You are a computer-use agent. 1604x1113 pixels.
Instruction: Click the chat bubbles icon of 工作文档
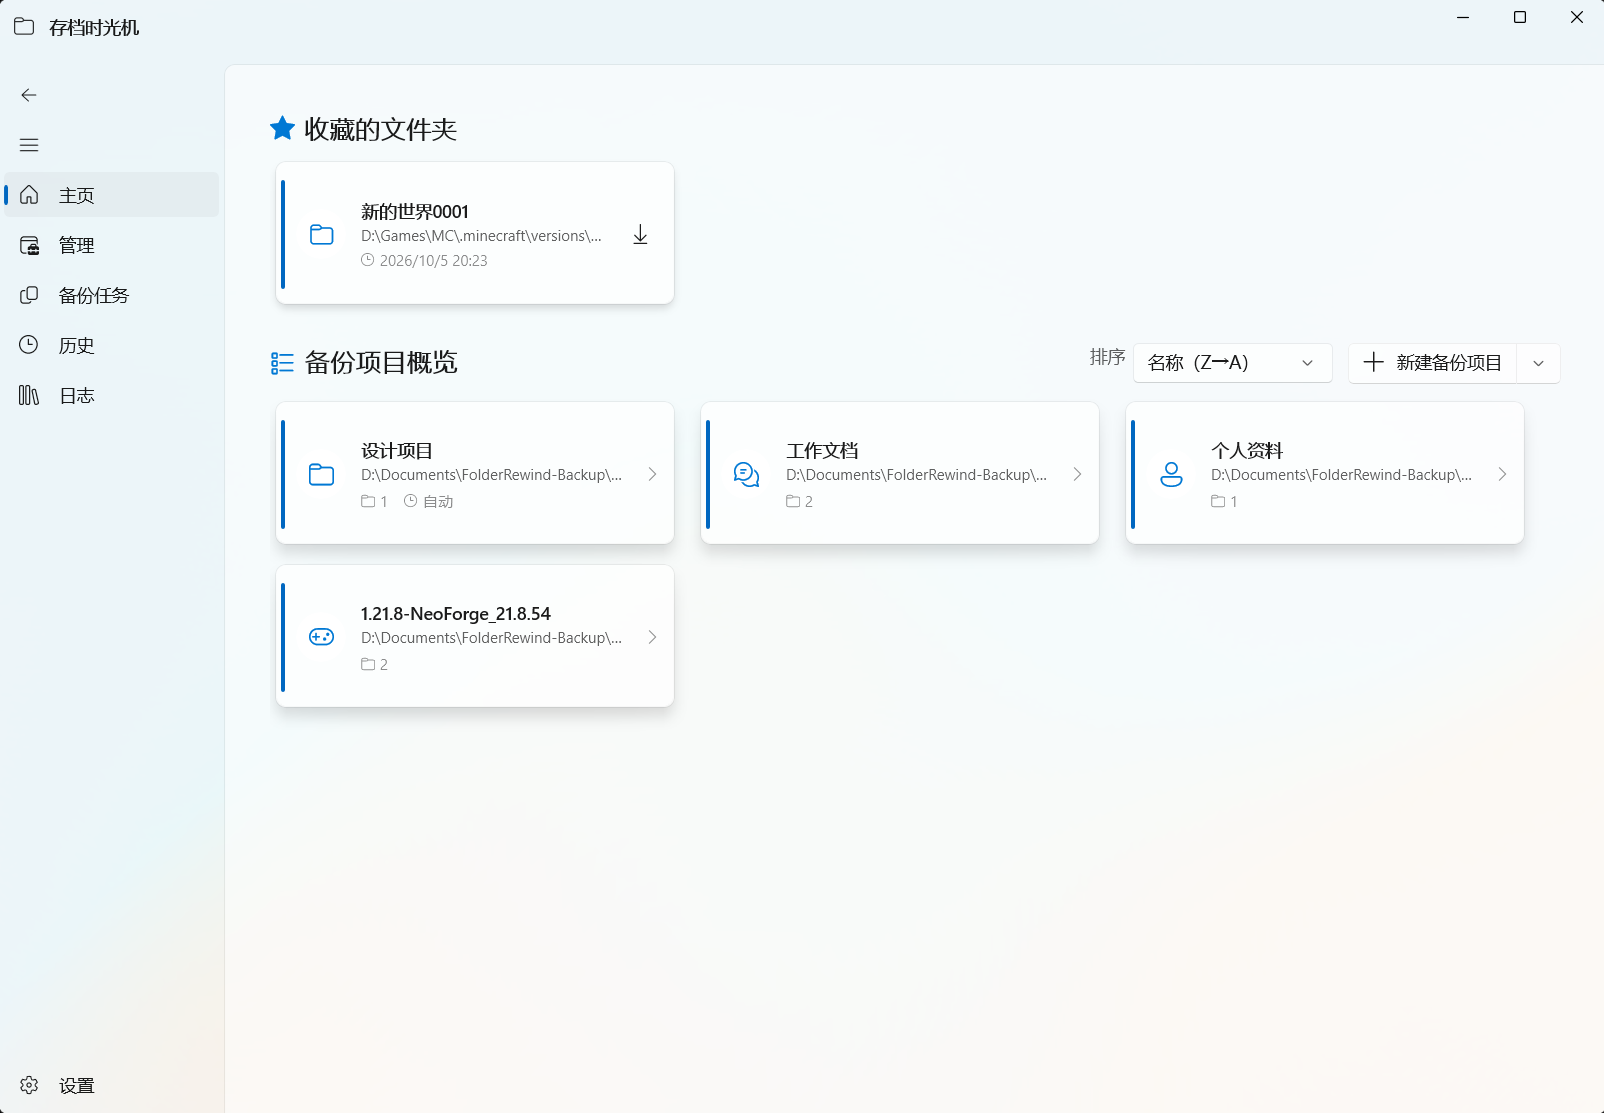point(747,474)
